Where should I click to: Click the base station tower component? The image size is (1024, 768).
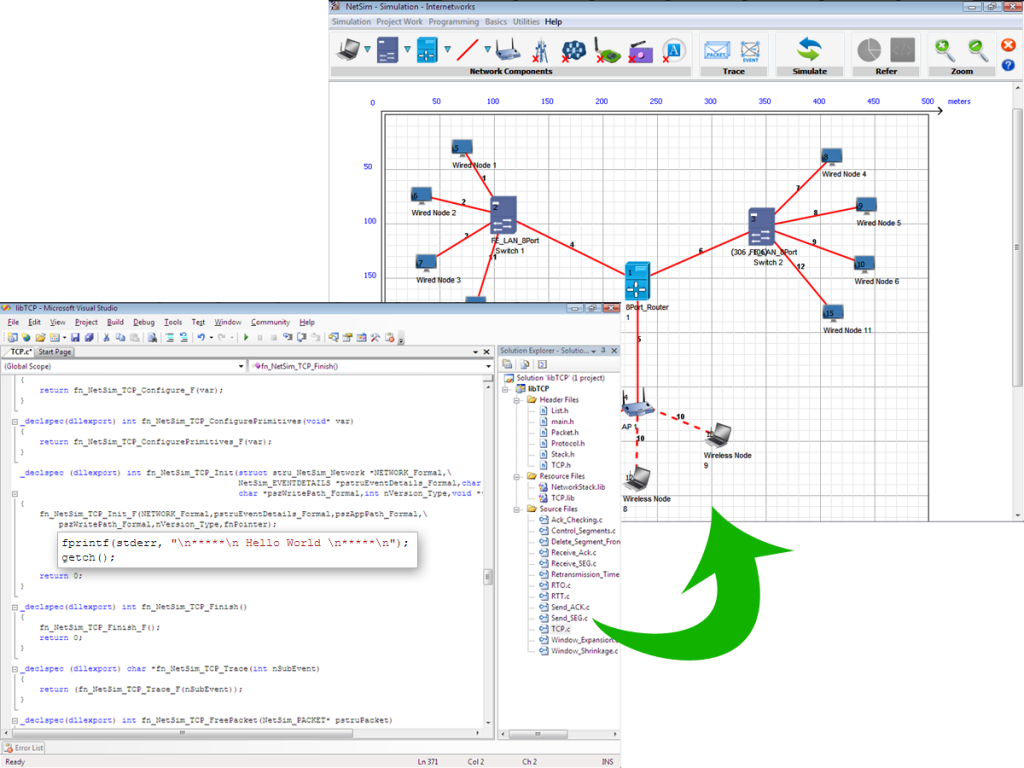(x=541, y=50)
